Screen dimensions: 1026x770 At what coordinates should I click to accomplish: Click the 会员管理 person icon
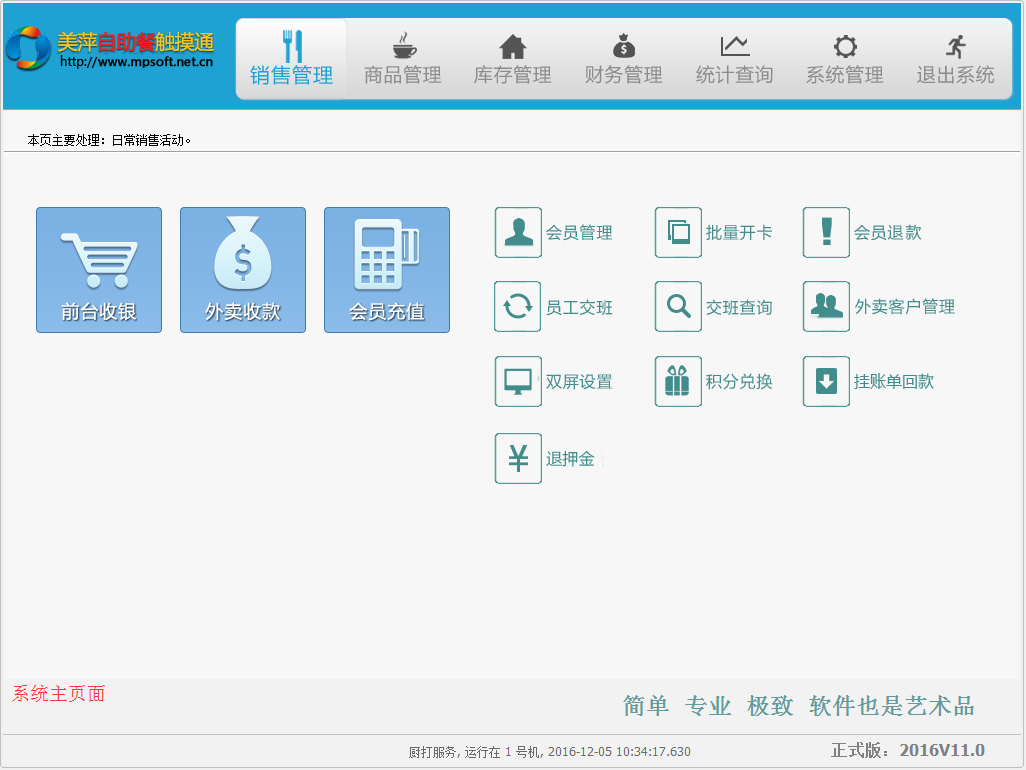pyautogui.click(x=518, y=233)
